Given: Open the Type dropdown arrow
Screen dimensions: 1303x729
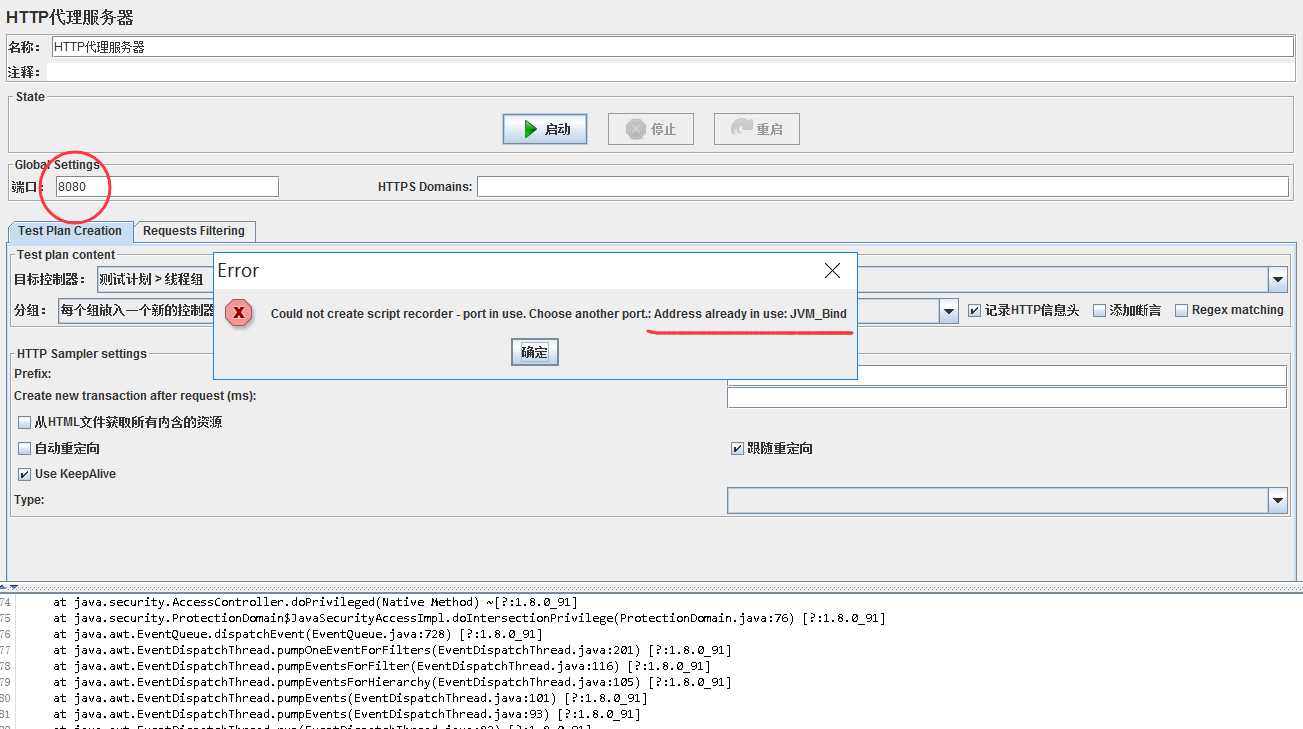Looking at the screenshot, I should (x=1278, y=500).
